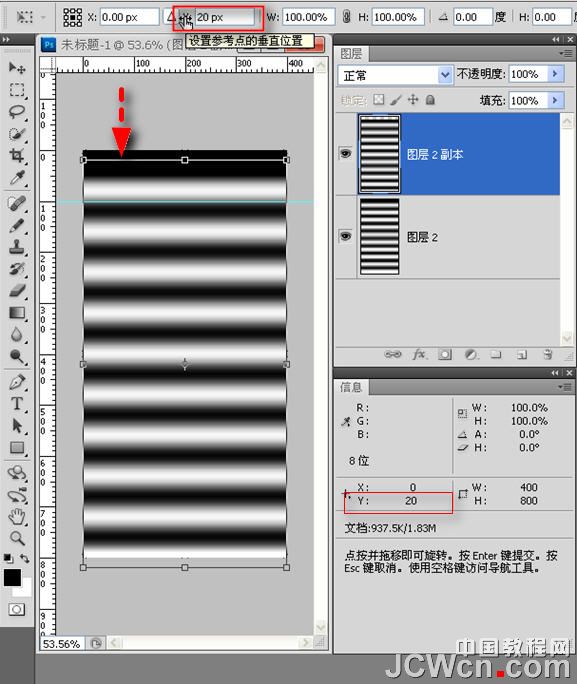Open the 填充 fill slider arrow
This screenshot has height=684, width=577.
click(555, 100)
